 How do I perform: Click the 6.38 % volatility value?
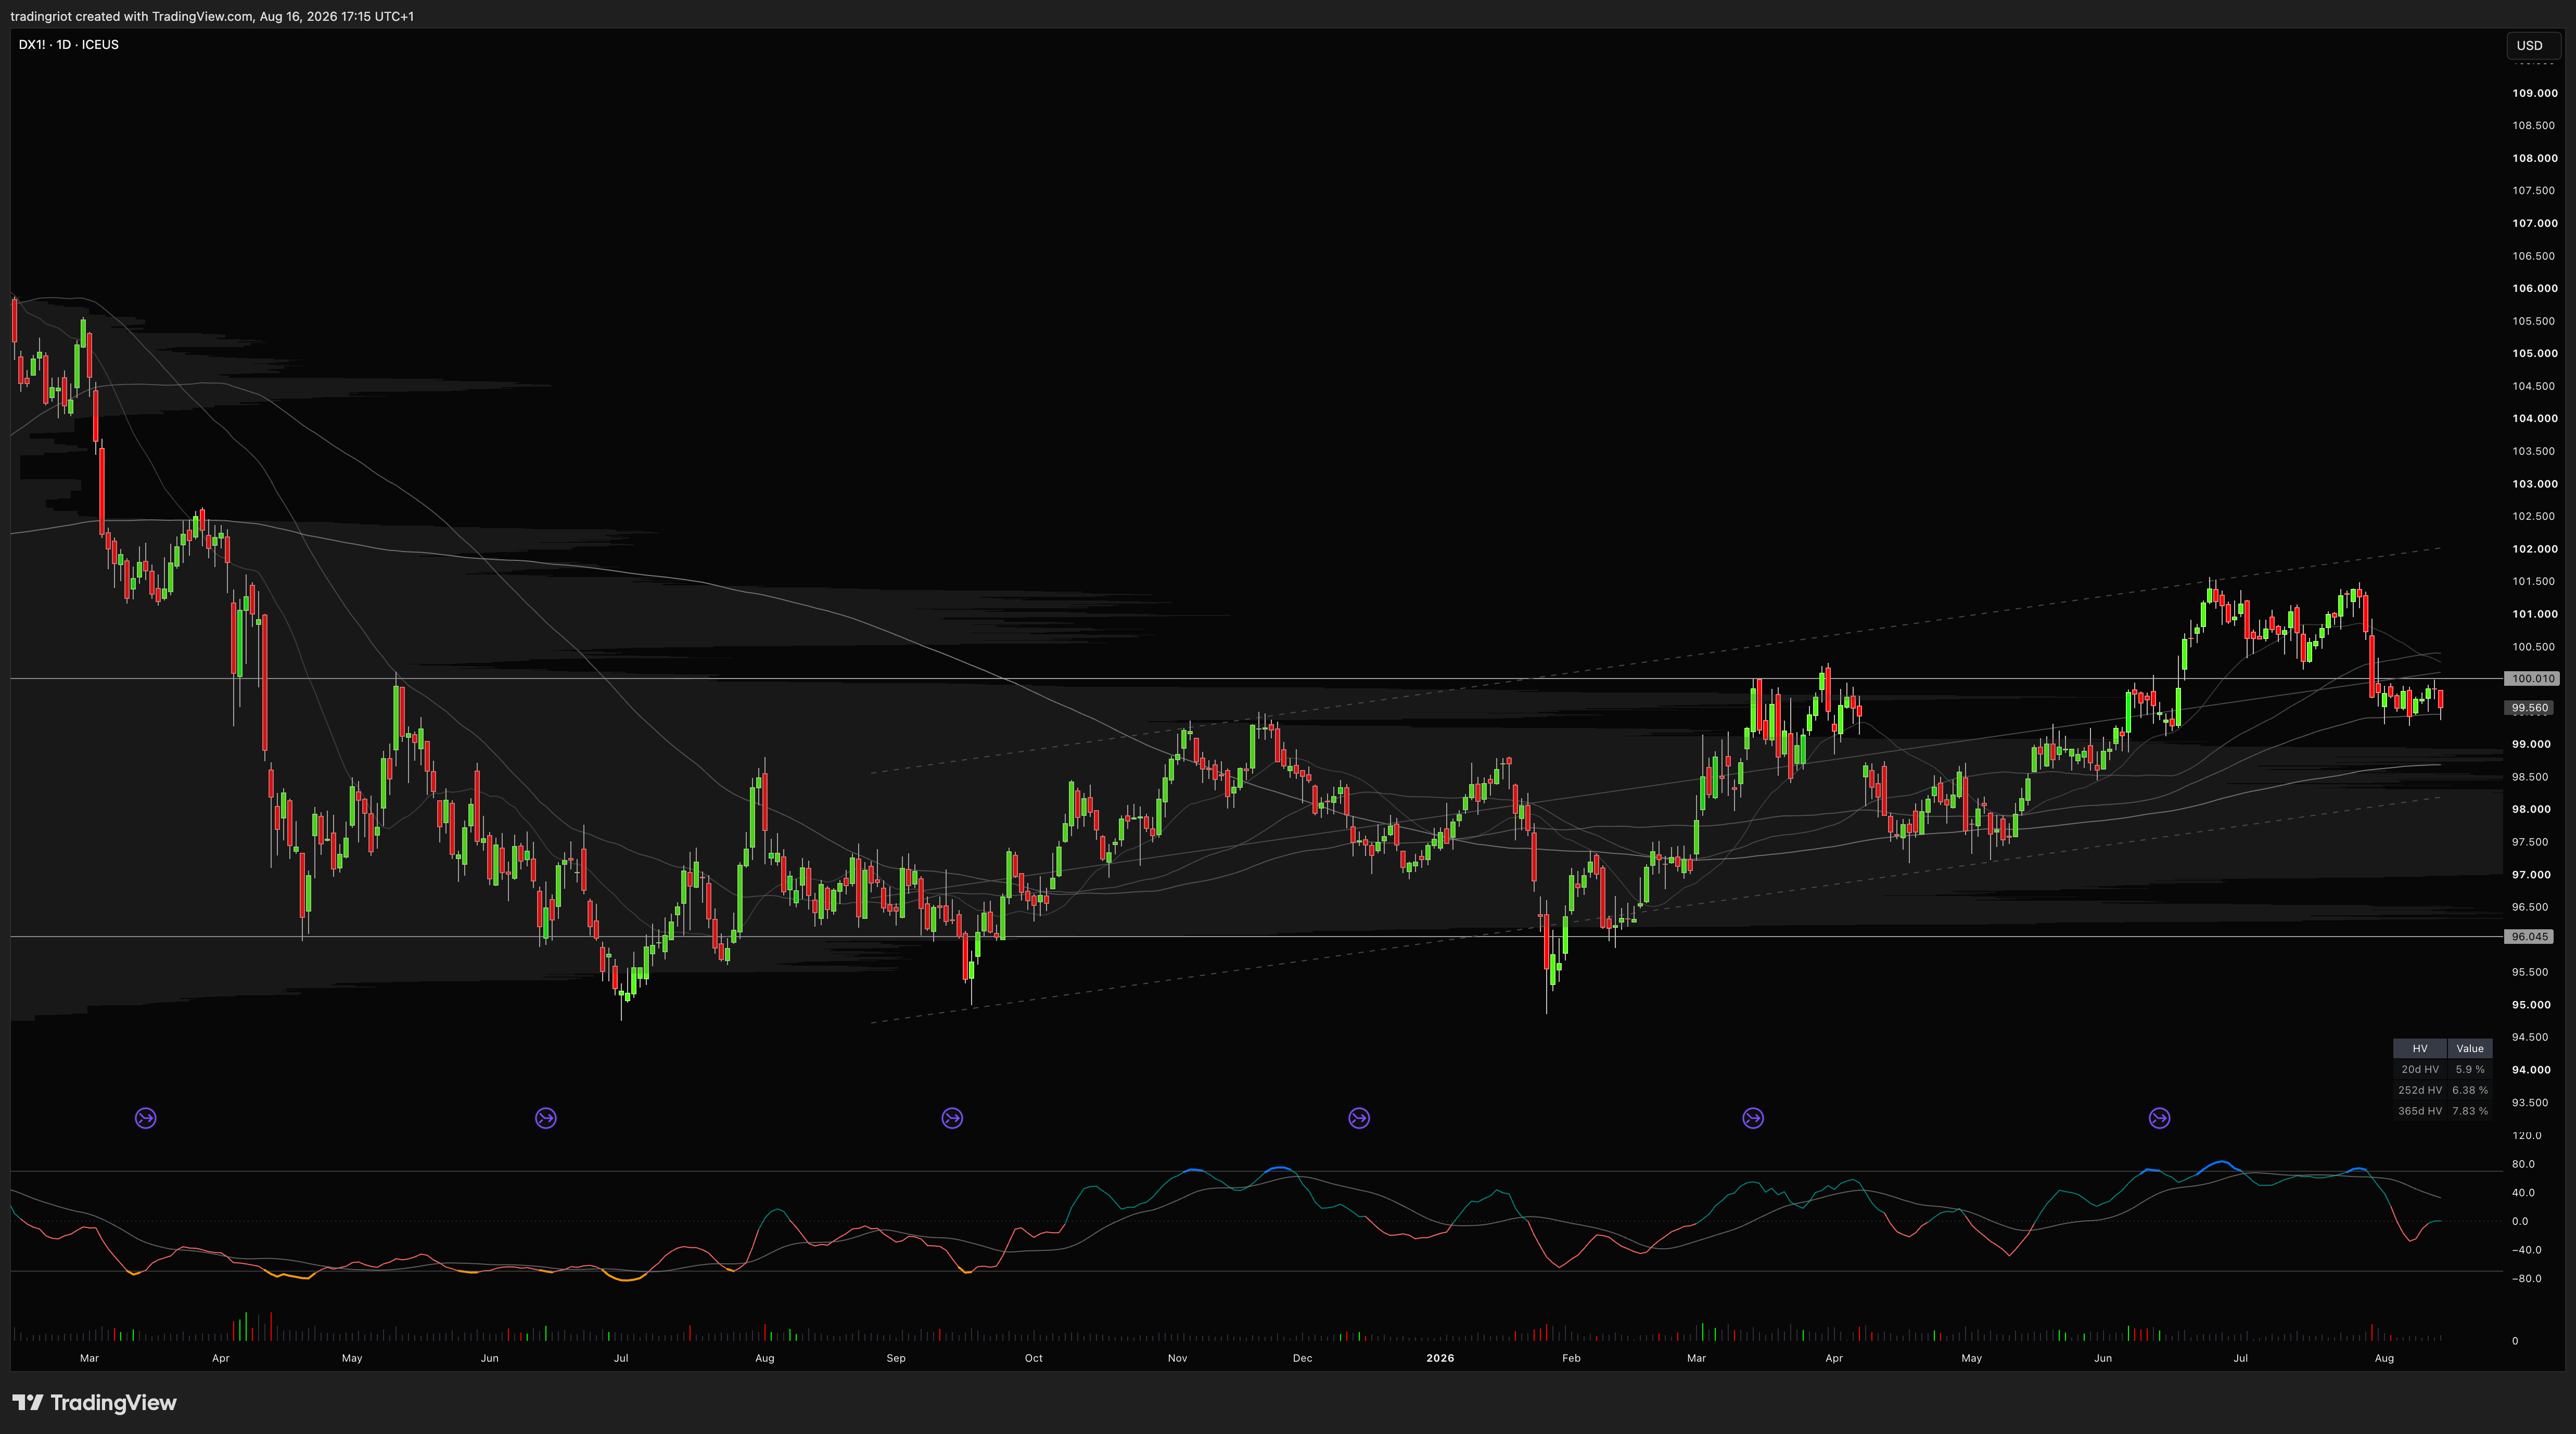pyautogui.click(x=2470, y=1091)
